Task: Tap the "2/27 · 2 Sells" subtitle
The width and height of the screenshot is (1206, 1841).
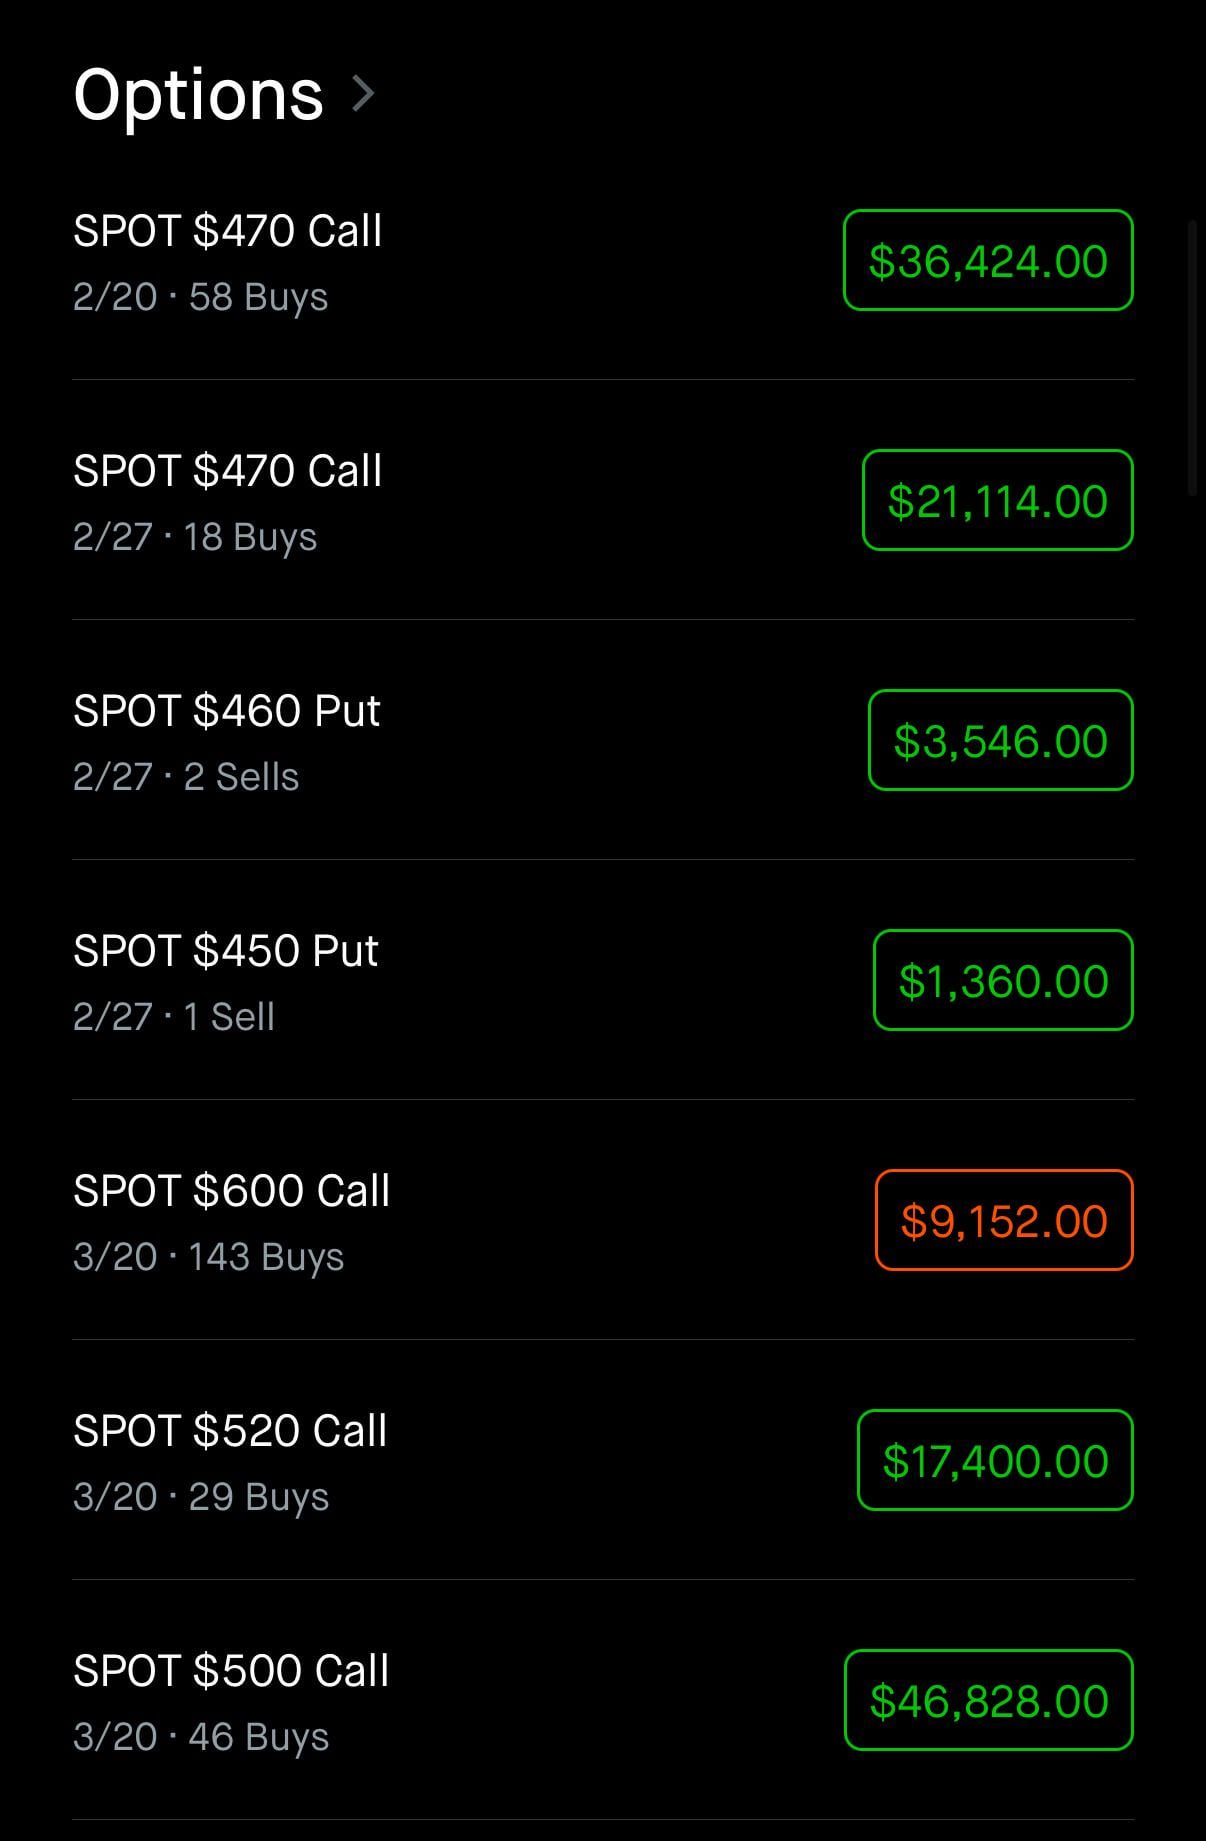Action: [186, 777]
